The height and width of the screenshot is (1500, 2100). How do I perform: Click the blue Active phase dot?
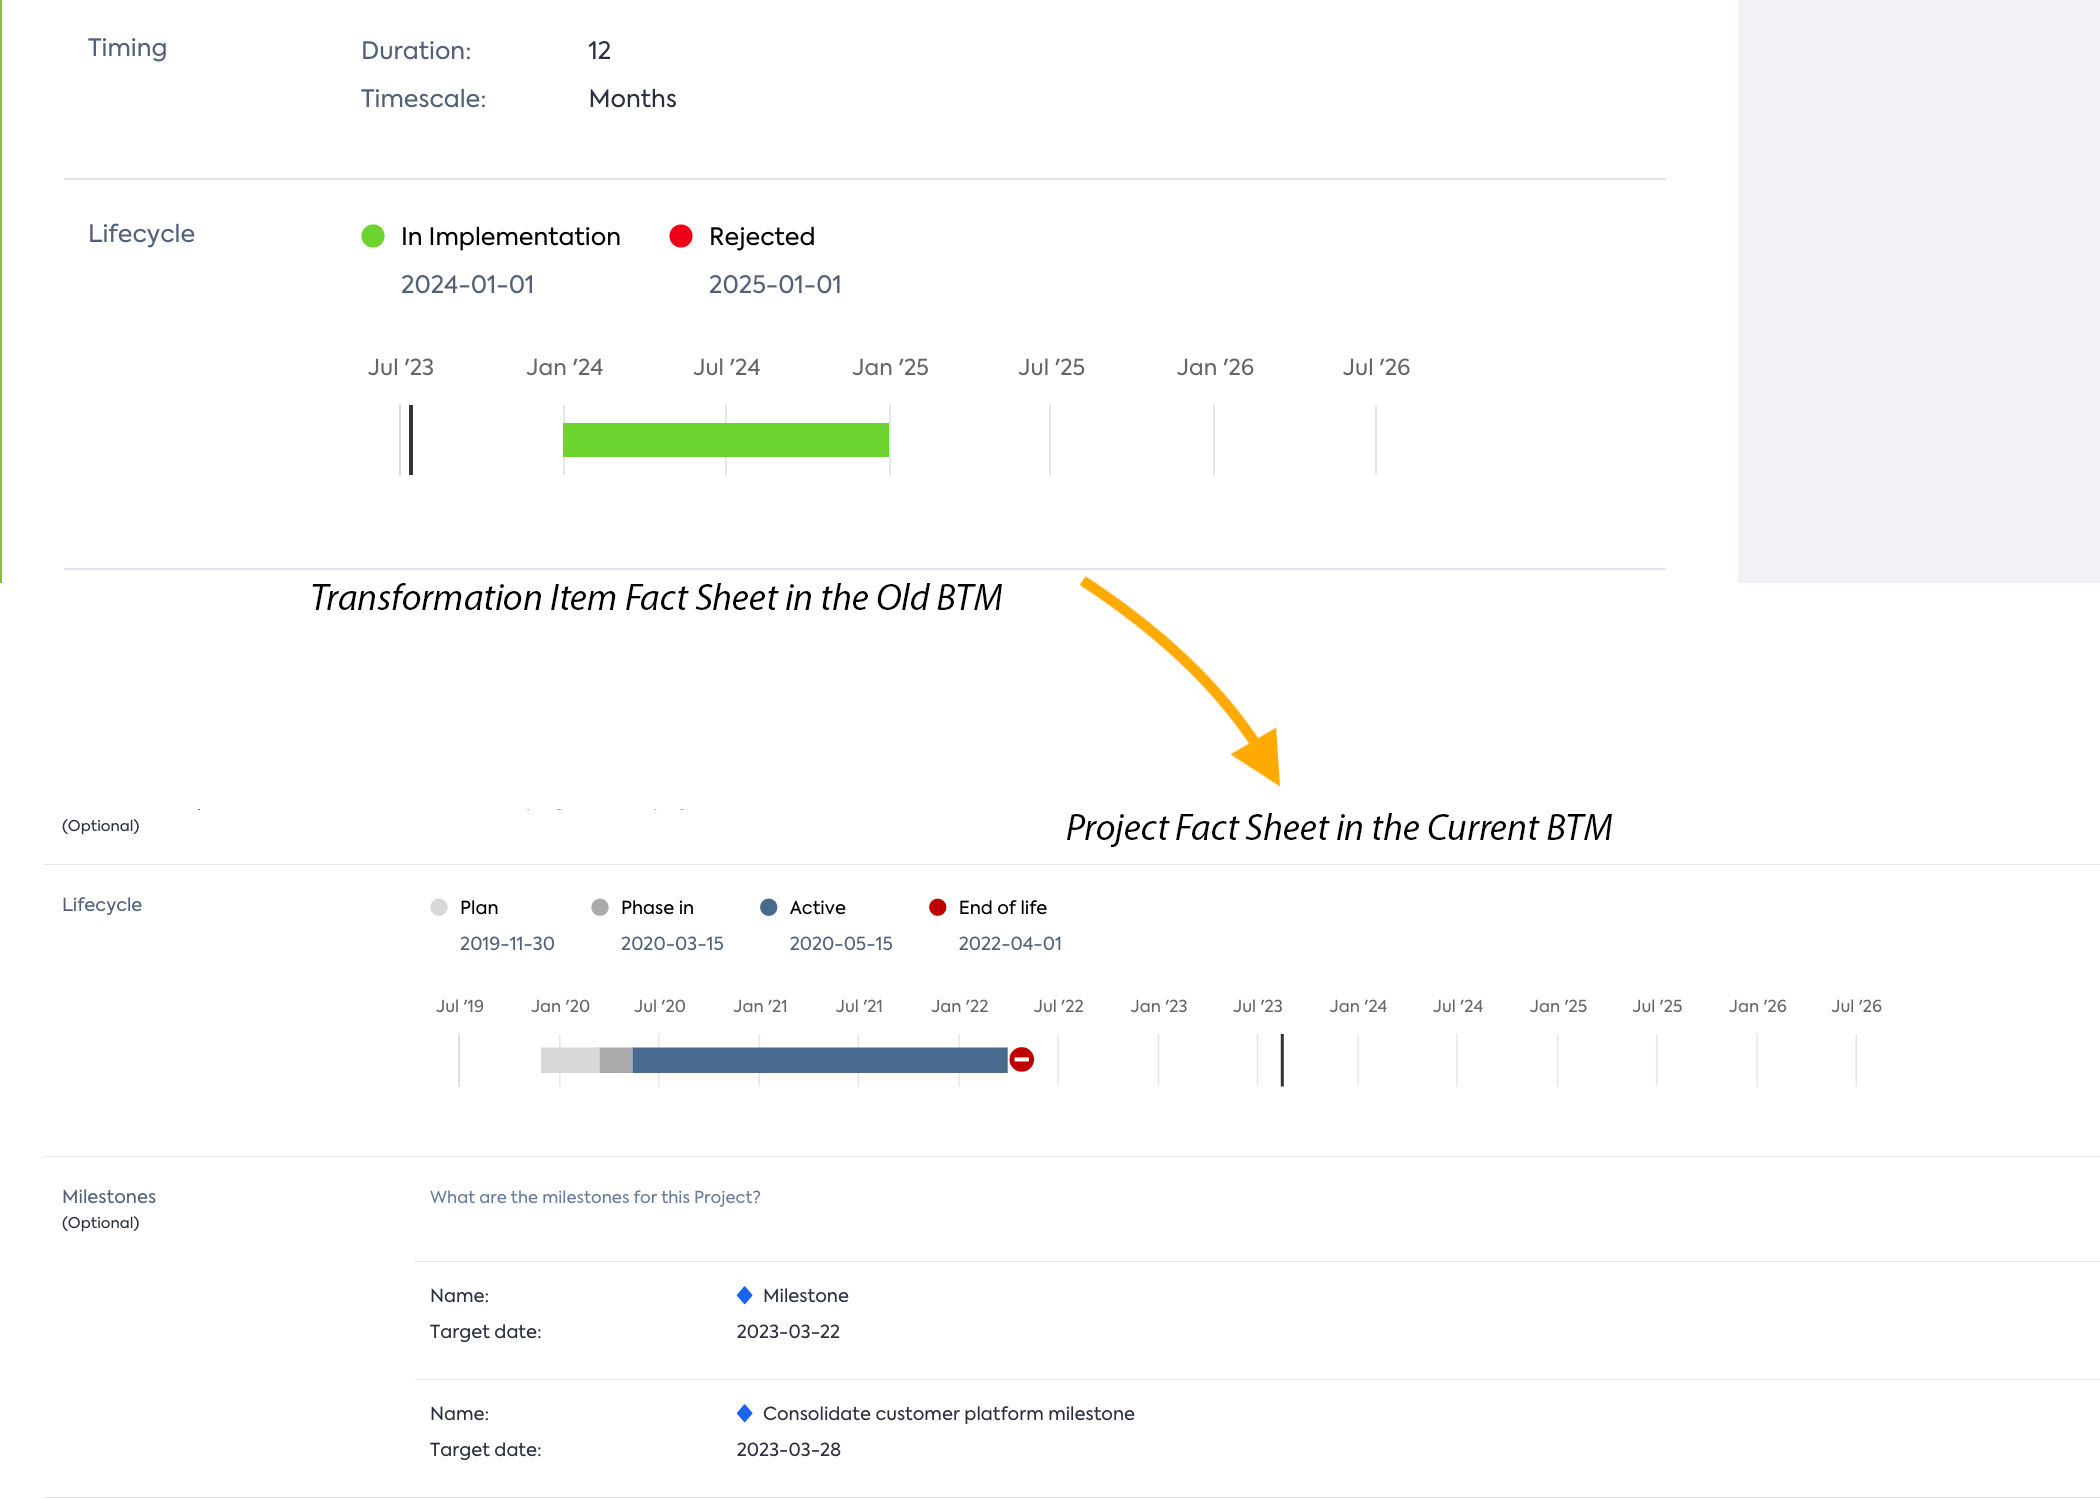(x=769, y=907)
